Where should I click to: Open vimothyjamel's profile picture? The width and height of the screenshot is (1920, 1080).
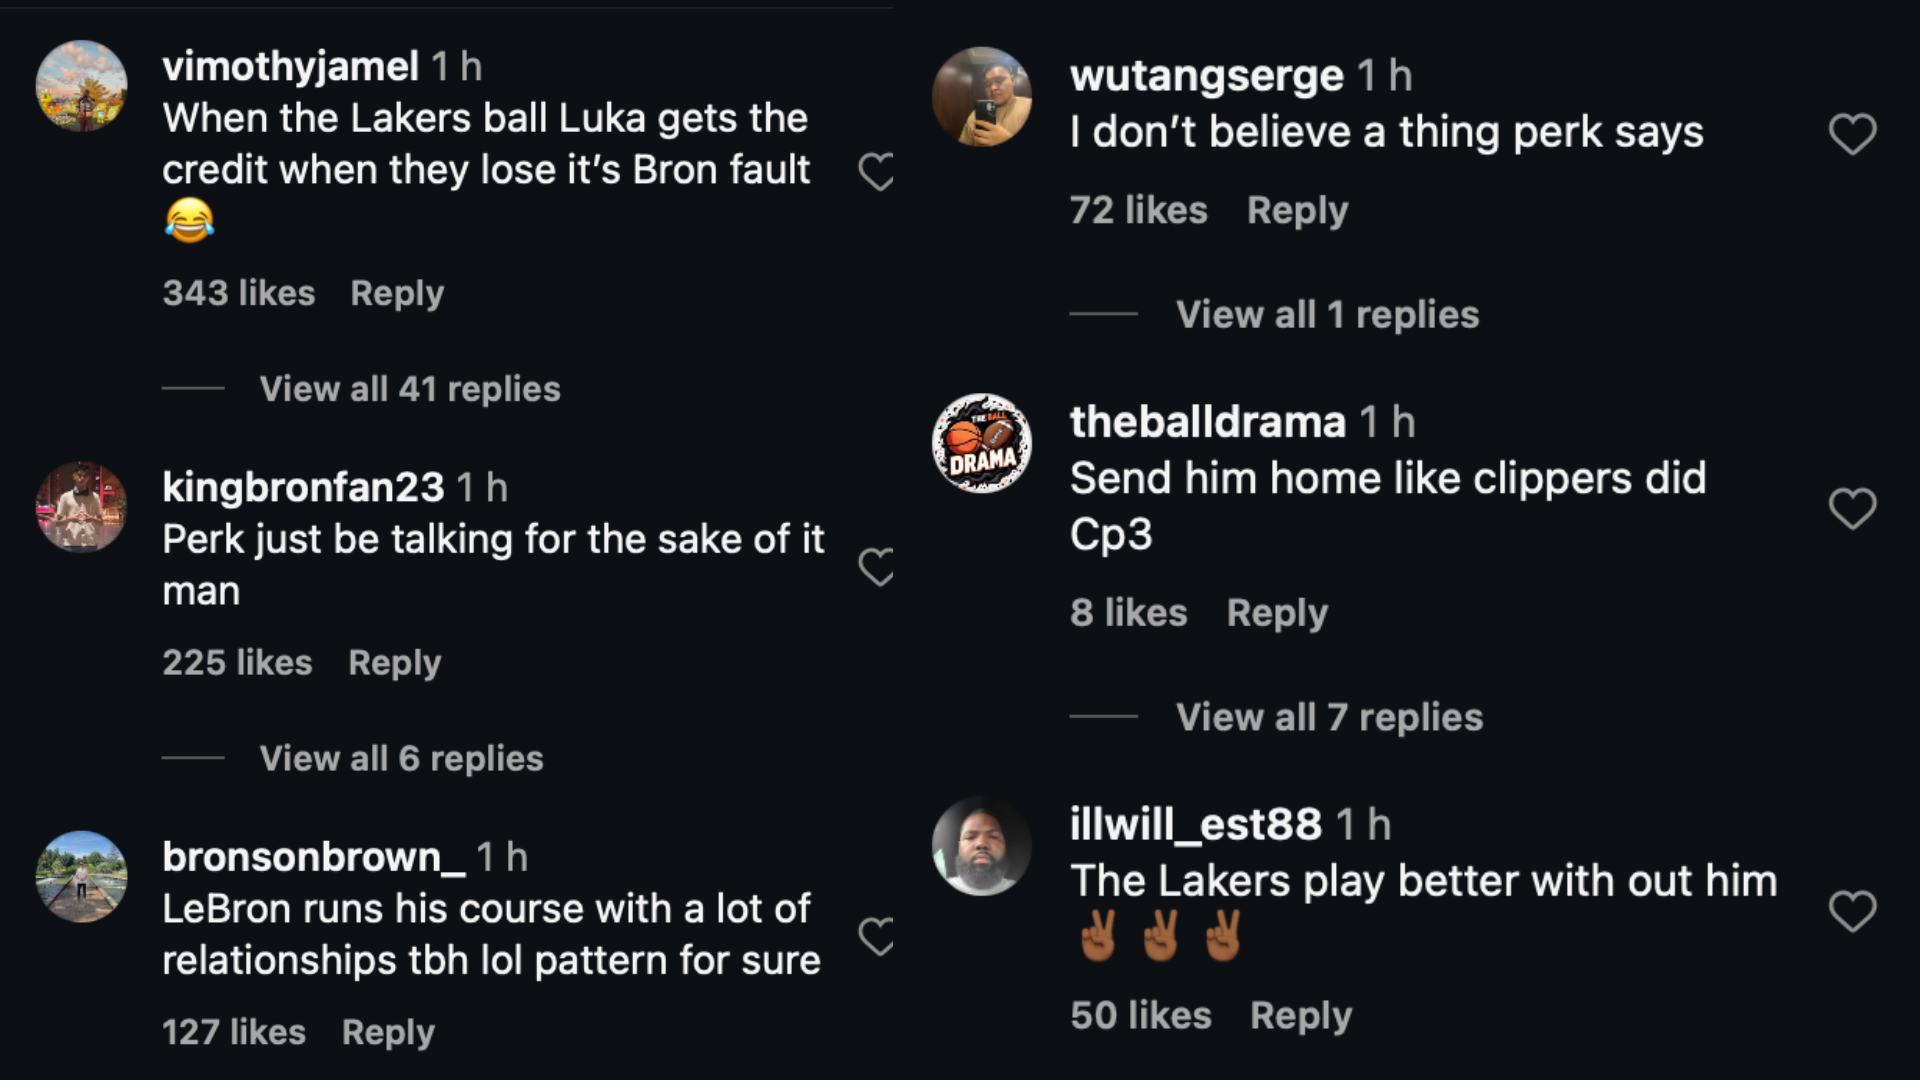(x=81, y=86)
